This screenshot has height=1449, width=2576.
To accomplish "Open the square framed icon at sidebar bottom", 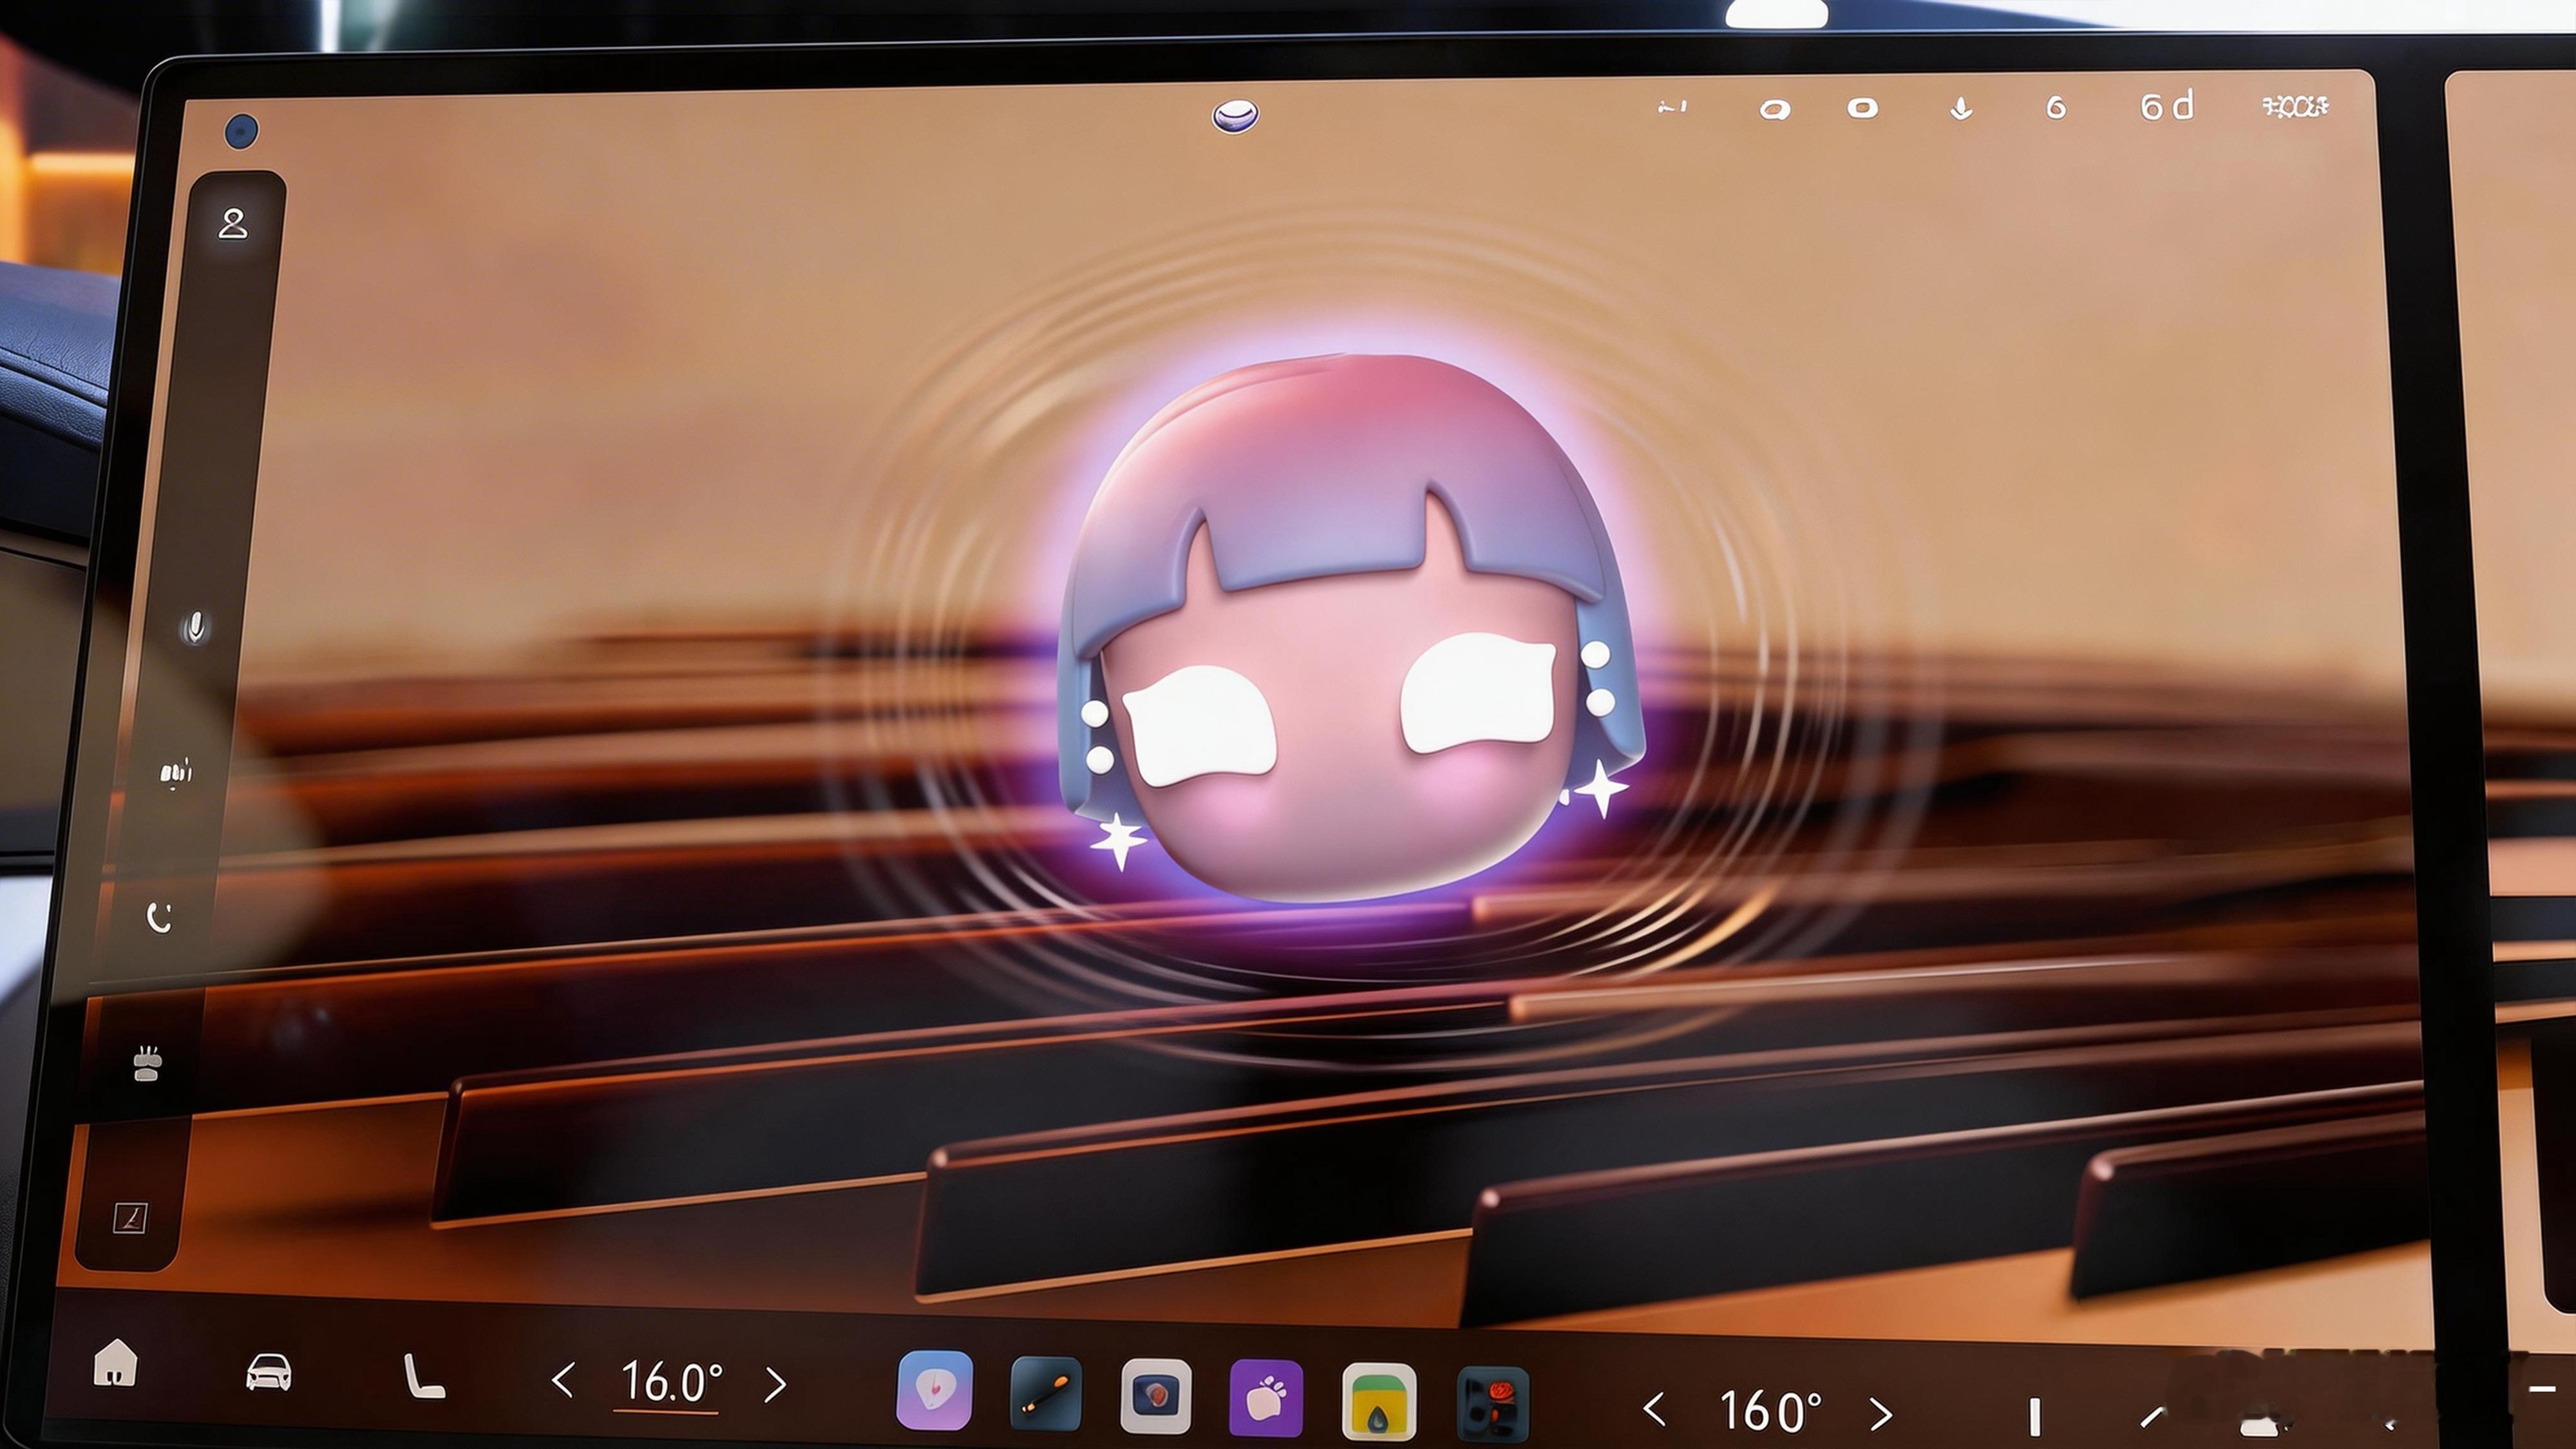I will [130, 1218].
